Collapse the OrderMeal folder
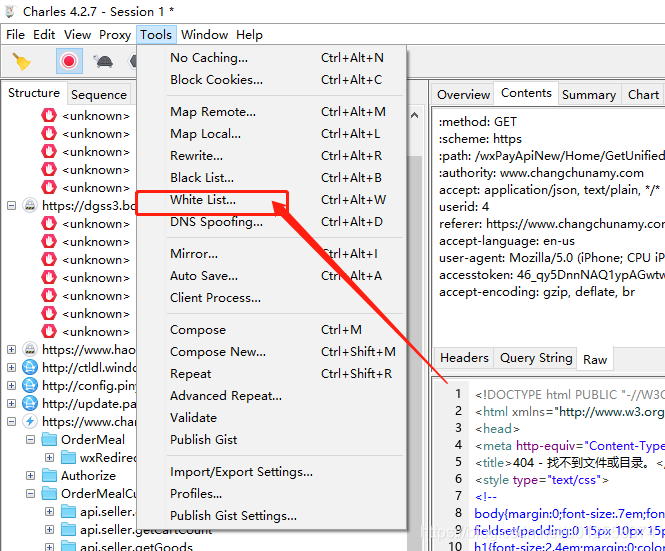The image size is (665, 551). pos(31,439)
